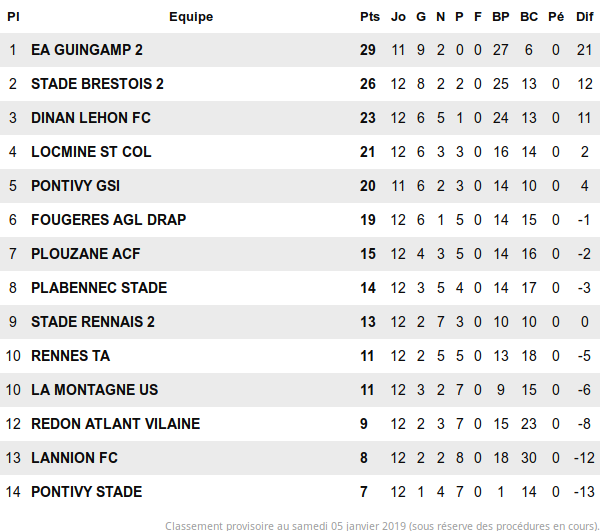The image size is (600, 531).
Task: Select STADE RENNAIS 2 team name
Action: (93, 322)
